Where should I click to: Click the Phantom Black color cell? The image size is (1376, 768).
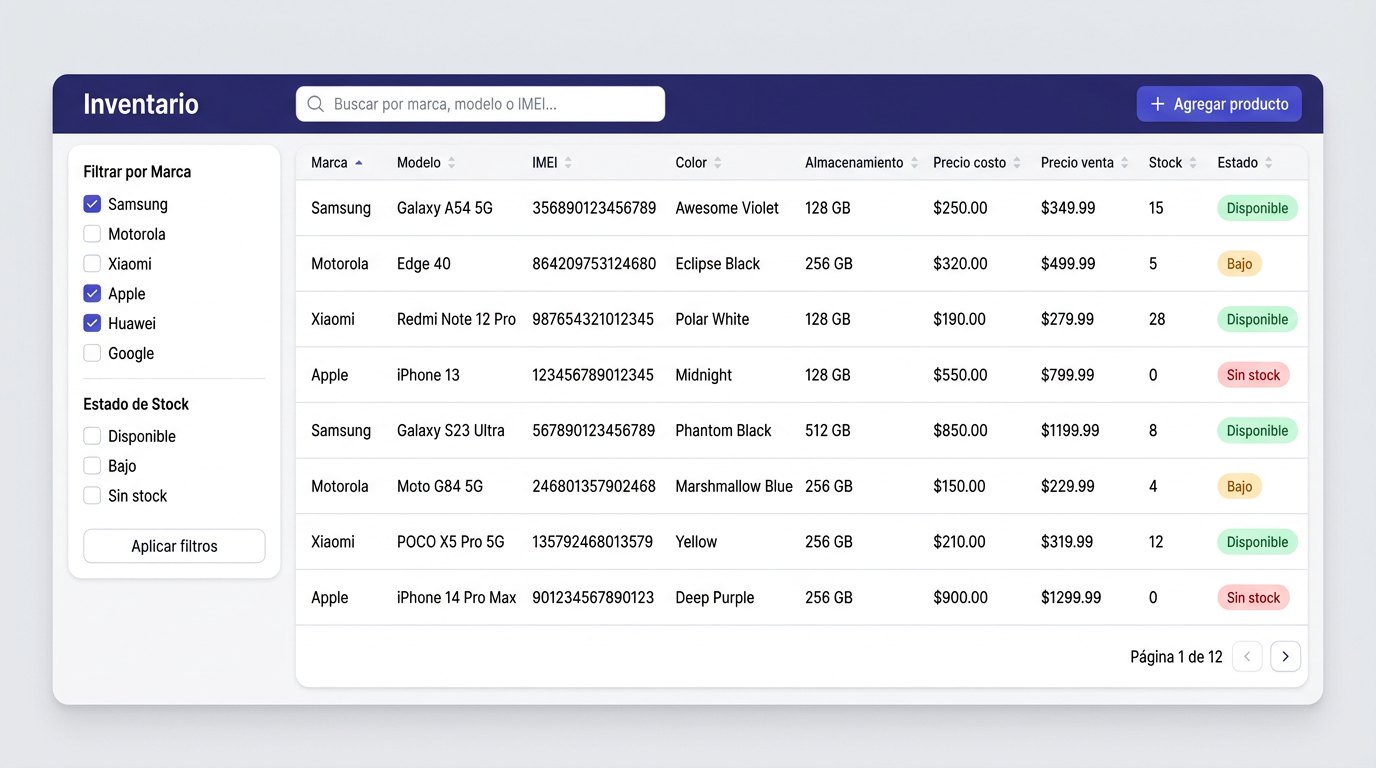tap(723, 430)
